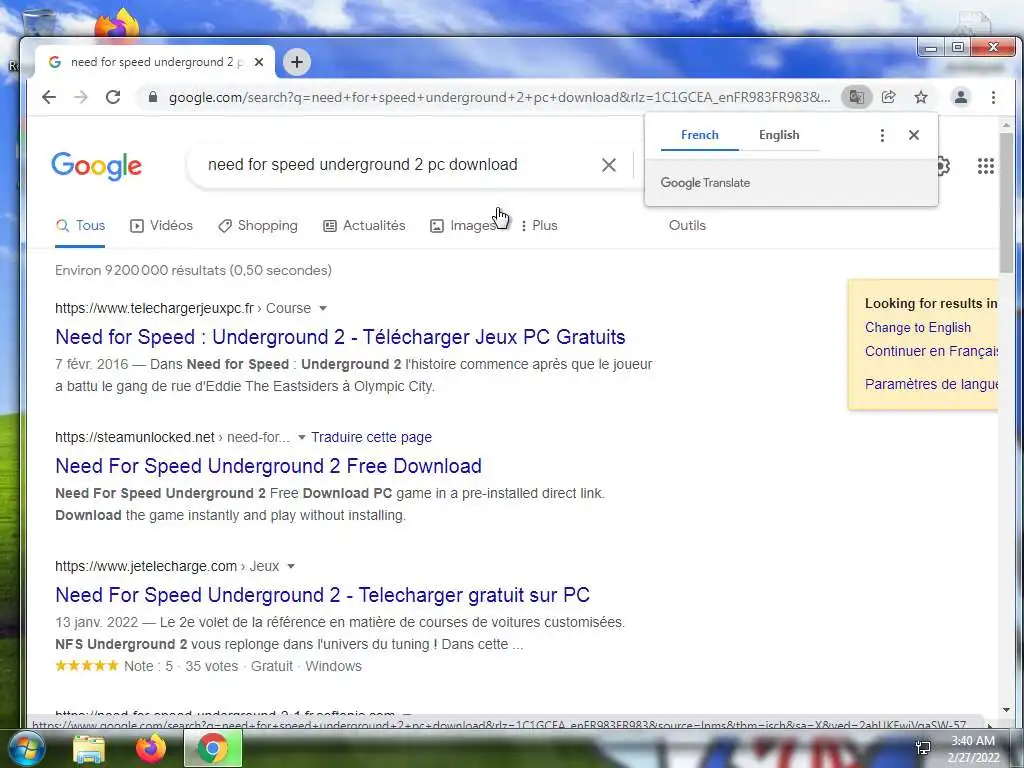The width and height of the screenshot is (1024, 768).
Task: Open the Chrome profile avatar icon
Action: click(961, 97)
